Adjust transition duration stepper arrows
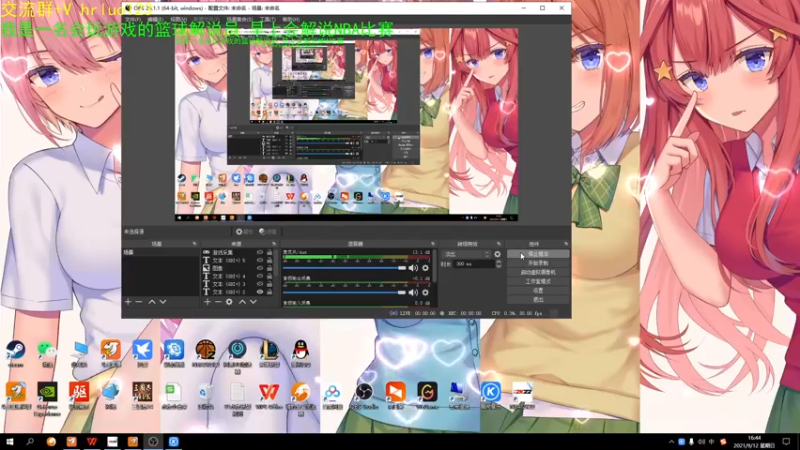The height and width of the screenshot is (450, 800). [498, 264]
